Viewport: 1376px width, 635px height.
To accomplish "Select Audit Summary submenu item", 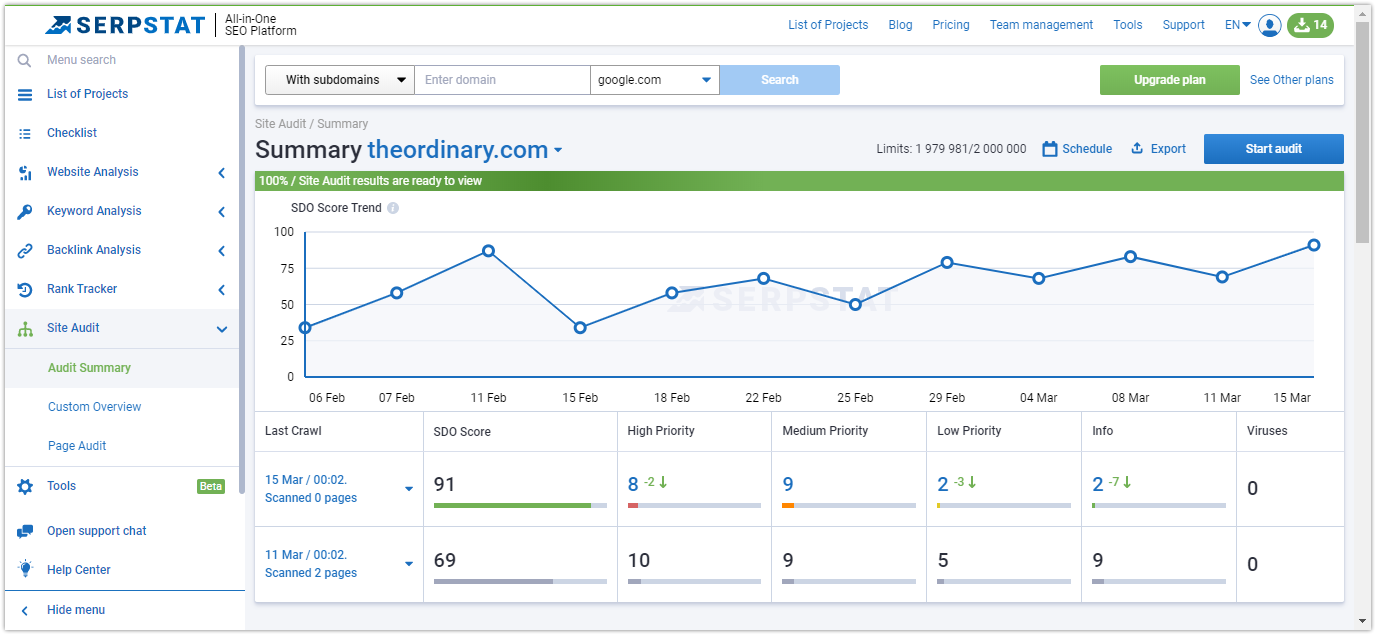I will tap(89, 368).
